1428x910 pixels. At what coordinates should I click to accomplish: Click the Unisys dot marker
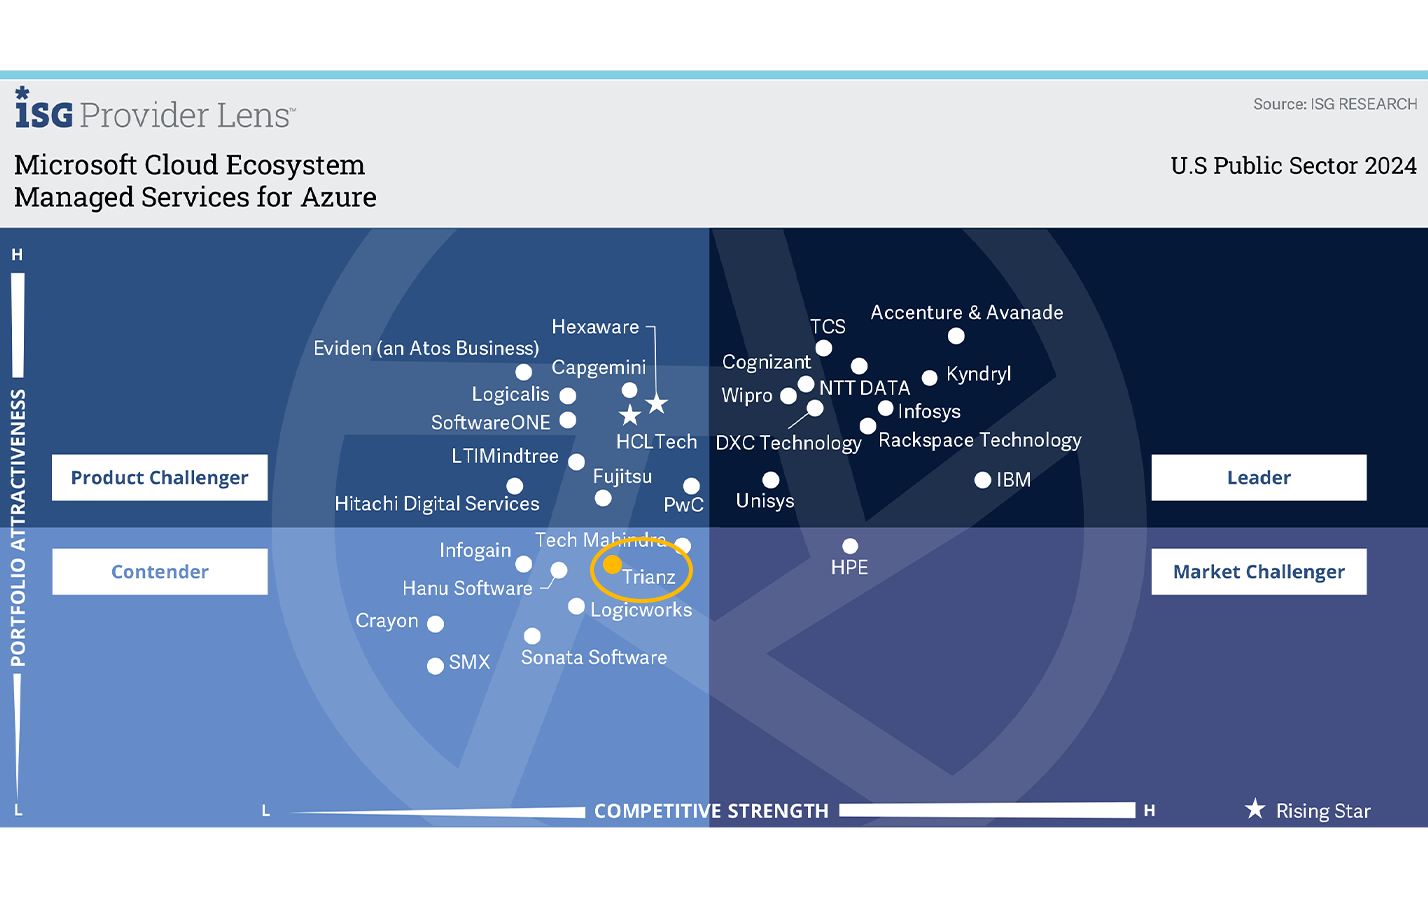(771, 480)
